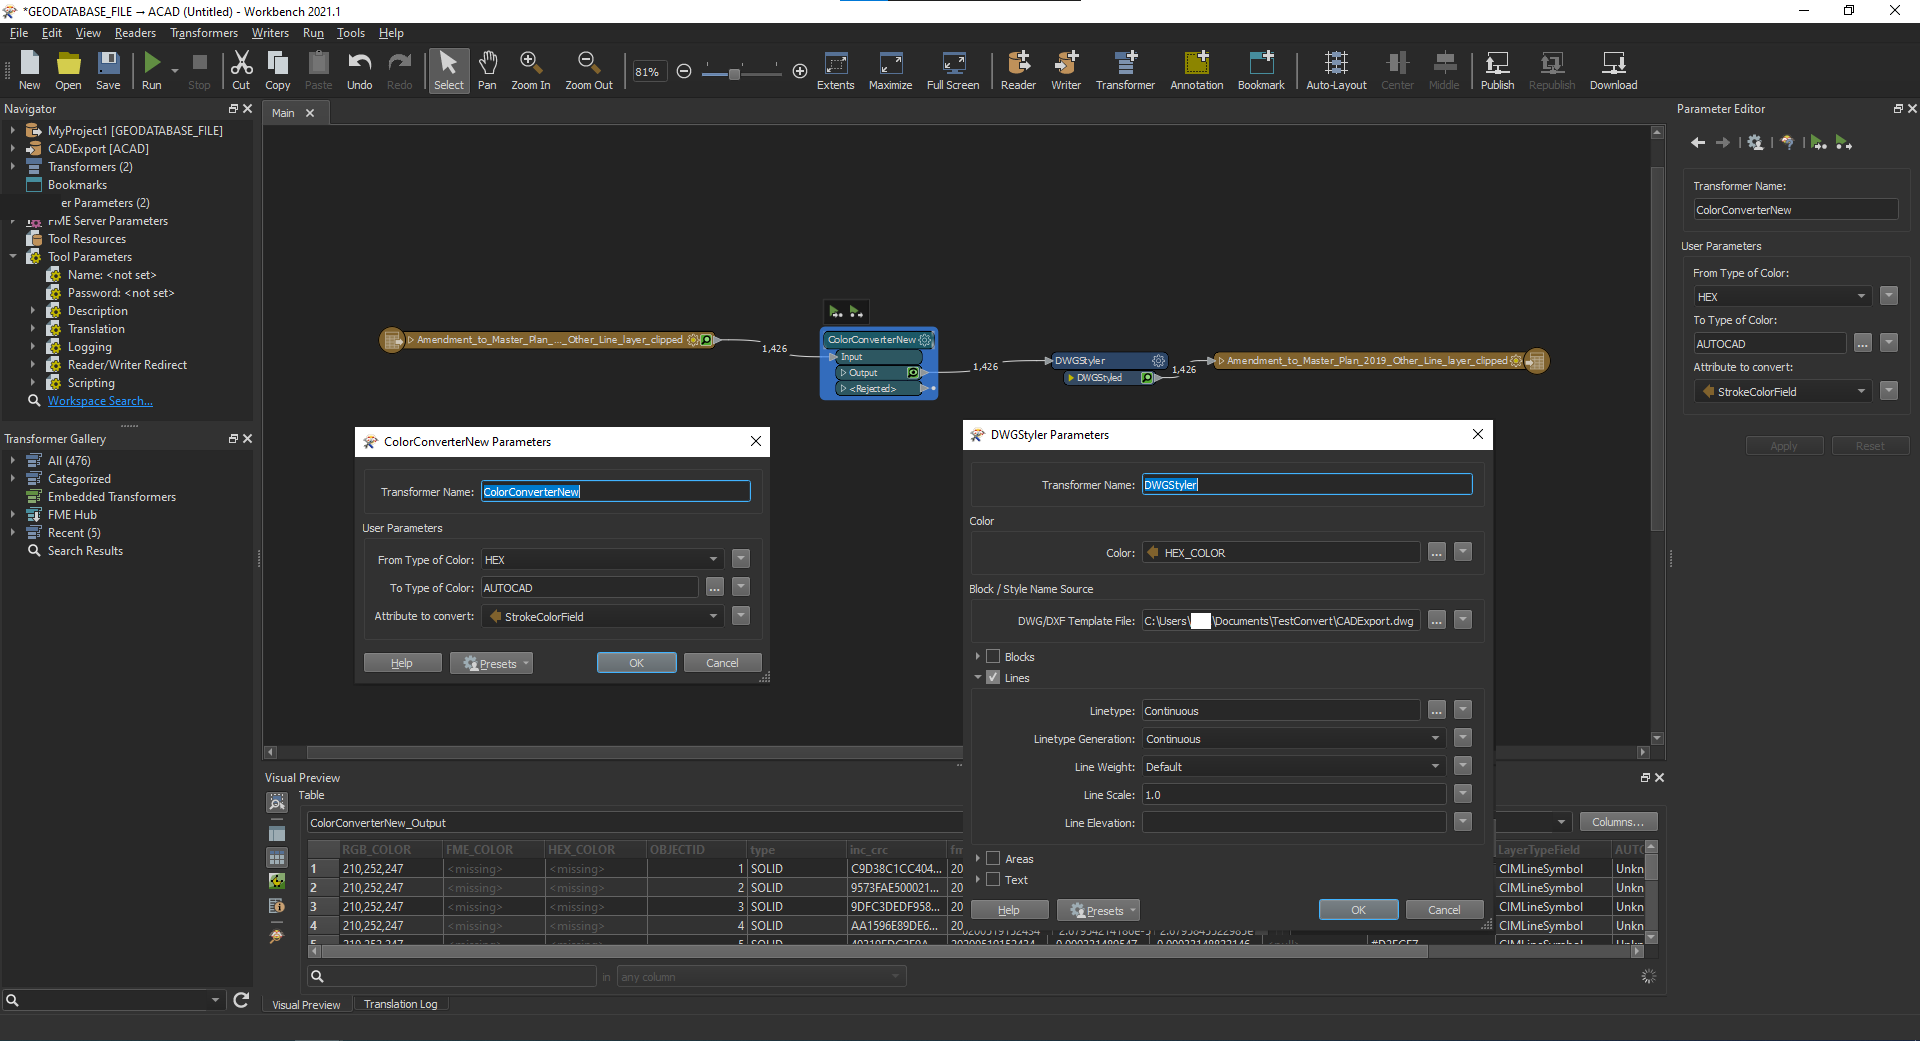Zoom to Extents on the canvas
This screenshot has height=1041, width=1920.
(x=836, y=70)
